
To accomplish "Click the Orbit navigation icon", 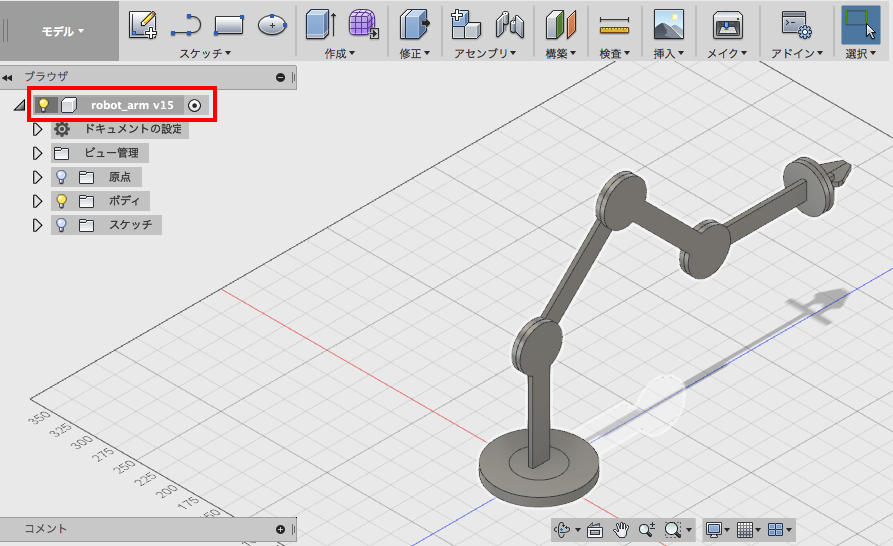I will [x=562, y=530].
